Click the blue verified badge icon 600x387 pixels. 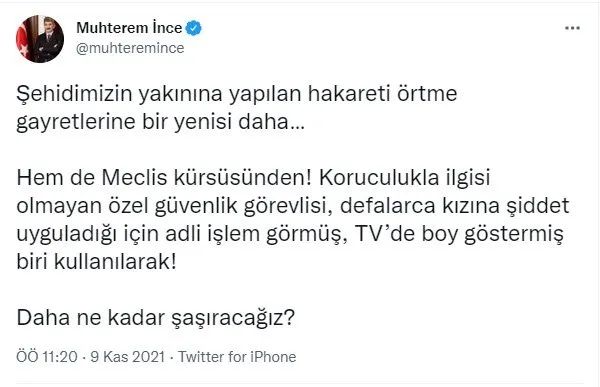(x=194, y=28)
